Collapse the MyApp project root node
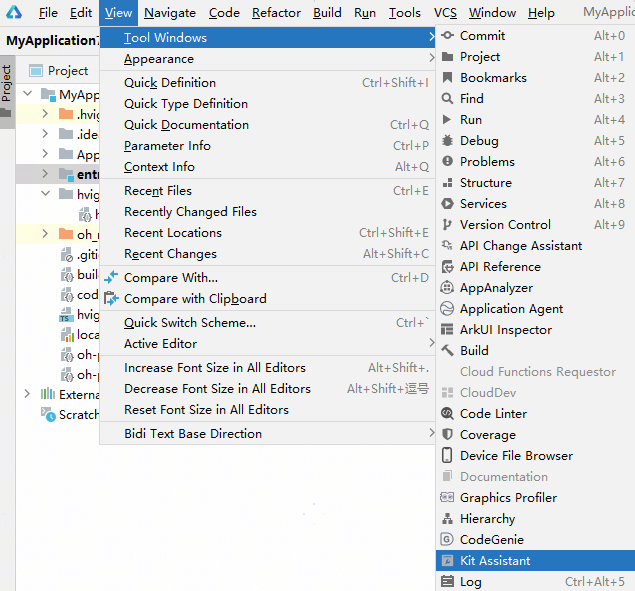This screenshot has width=635, height=591. click(x=27, y=95)
